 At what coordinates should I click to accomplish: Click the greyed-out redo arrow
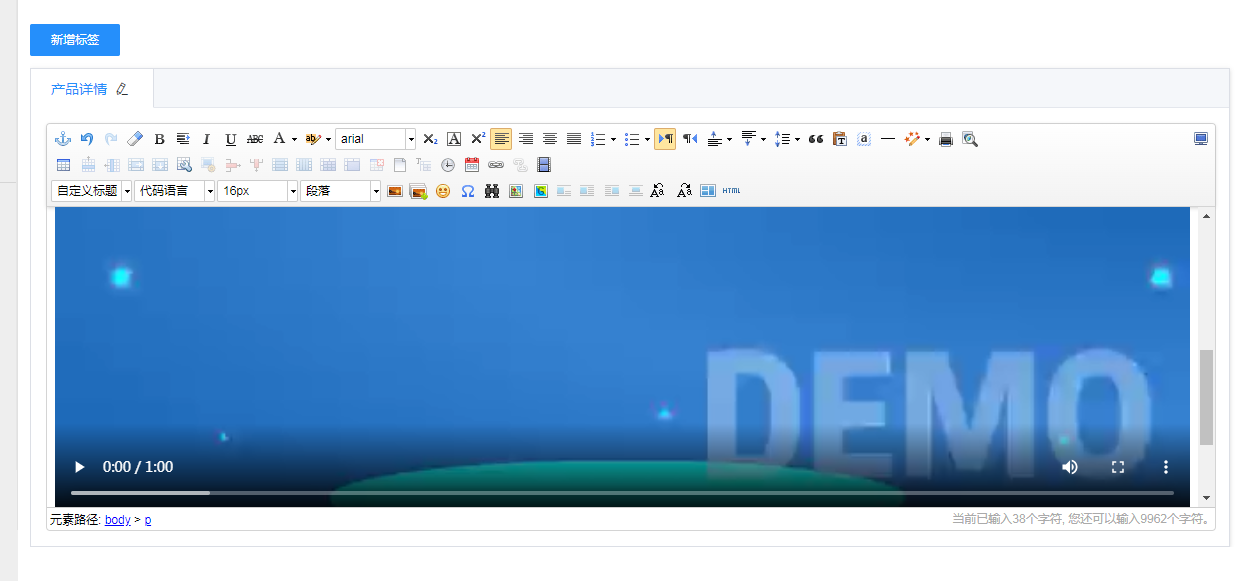(111, 139)
